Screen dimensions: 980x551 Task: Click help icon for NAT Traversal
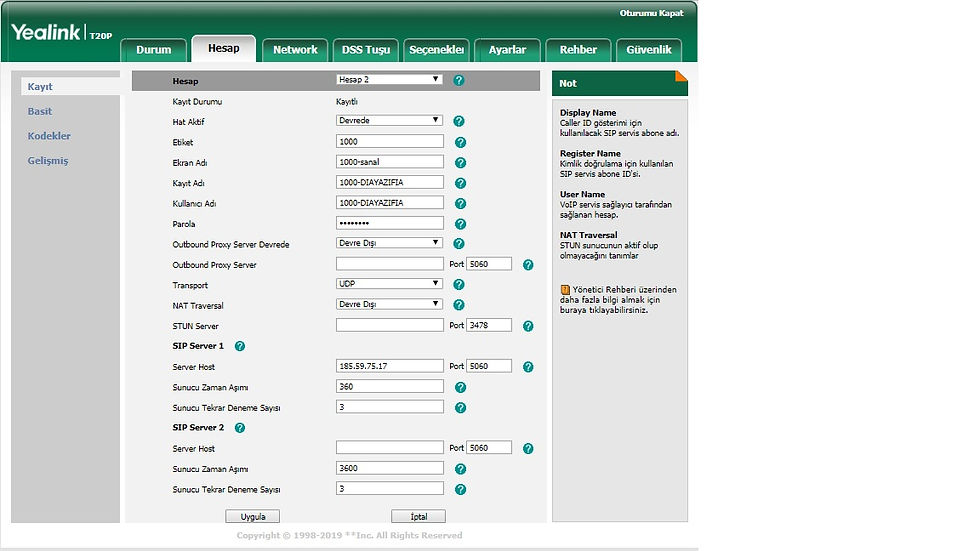point(459,305)
